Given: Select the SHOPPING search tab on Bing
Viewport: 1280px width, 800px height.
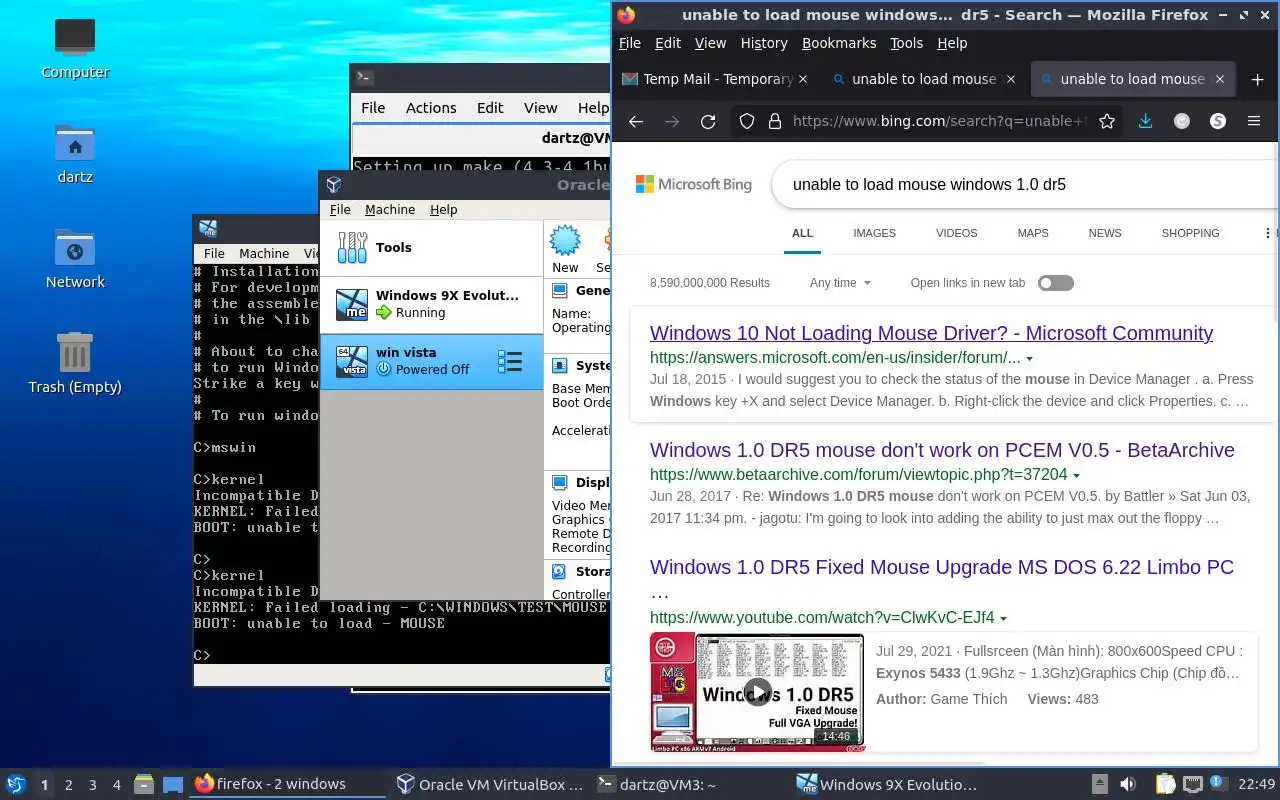Looking at the screenshot, I should point(1190,233).
